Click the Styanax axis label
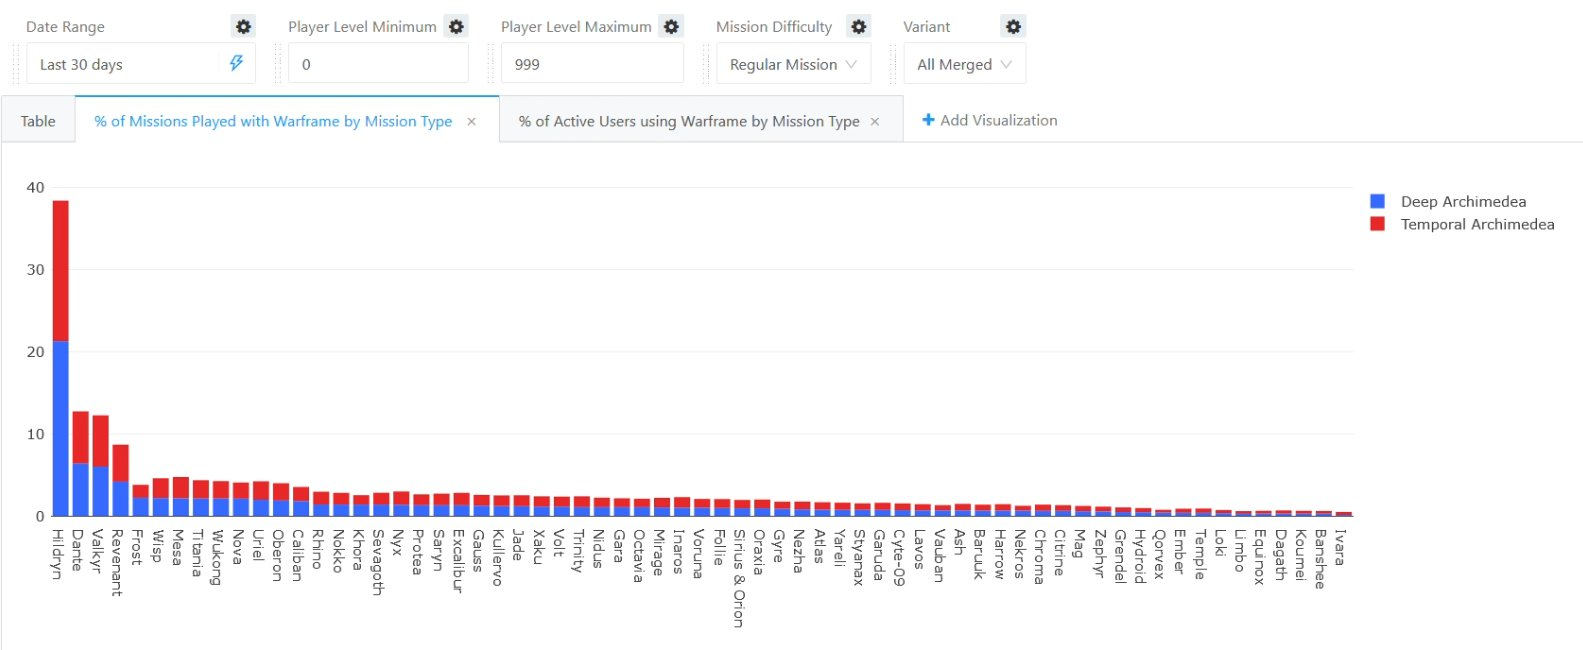Screen dimensions: 1583x650 coord(859,557)
